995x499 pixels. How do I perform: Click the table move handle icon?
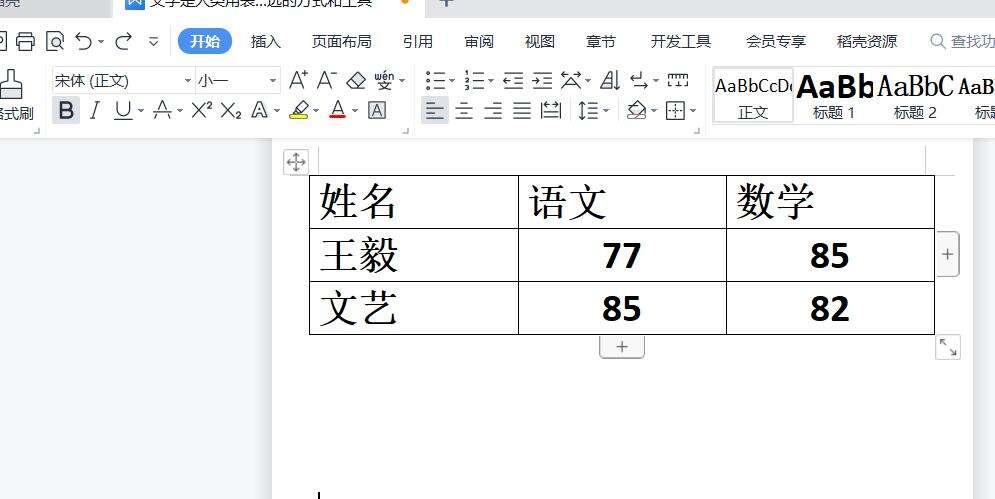pyautogui.click(x=296, y=162)
